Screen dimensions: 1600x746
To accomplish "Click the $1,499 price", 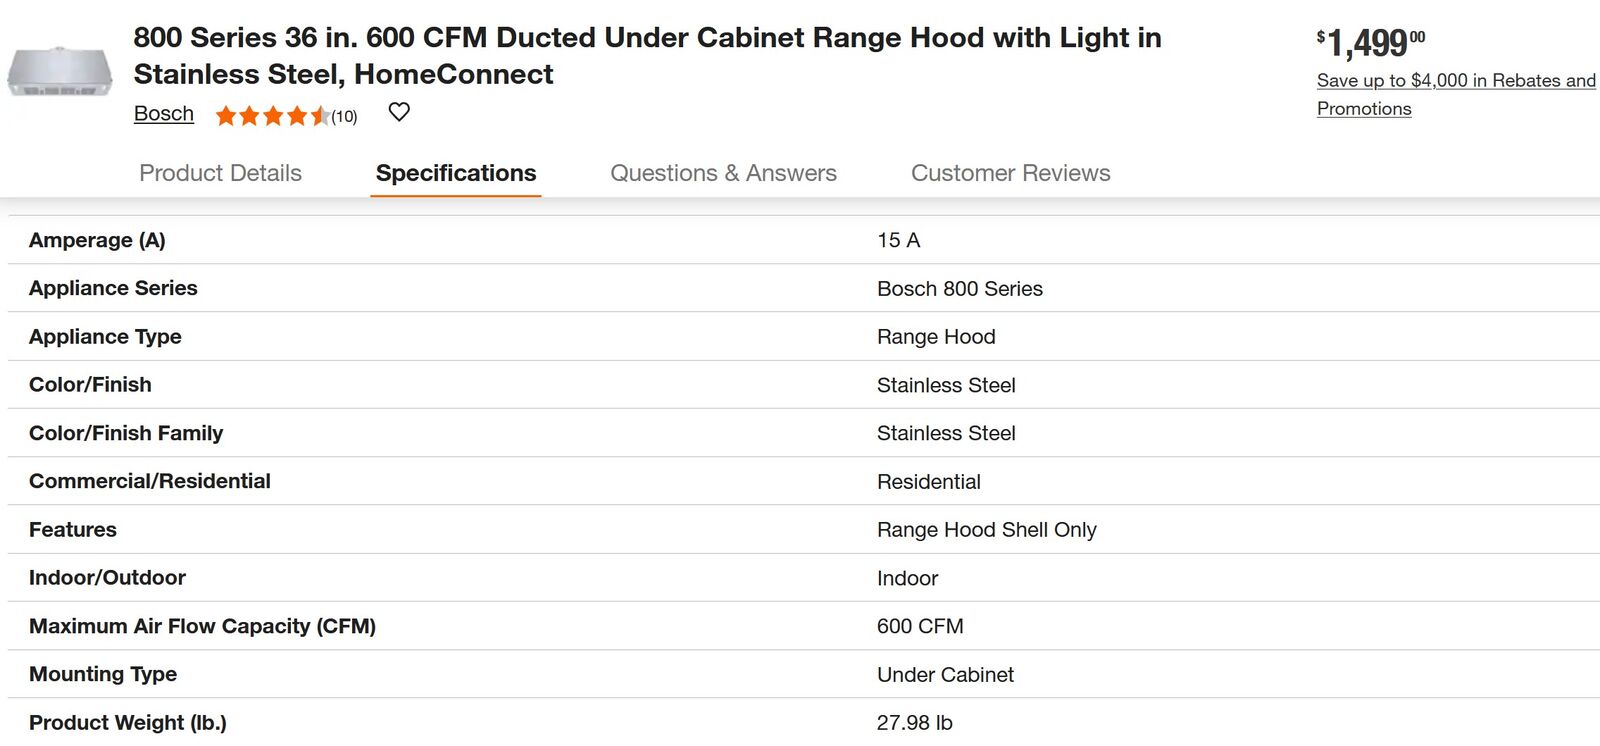I will 1370,42.
